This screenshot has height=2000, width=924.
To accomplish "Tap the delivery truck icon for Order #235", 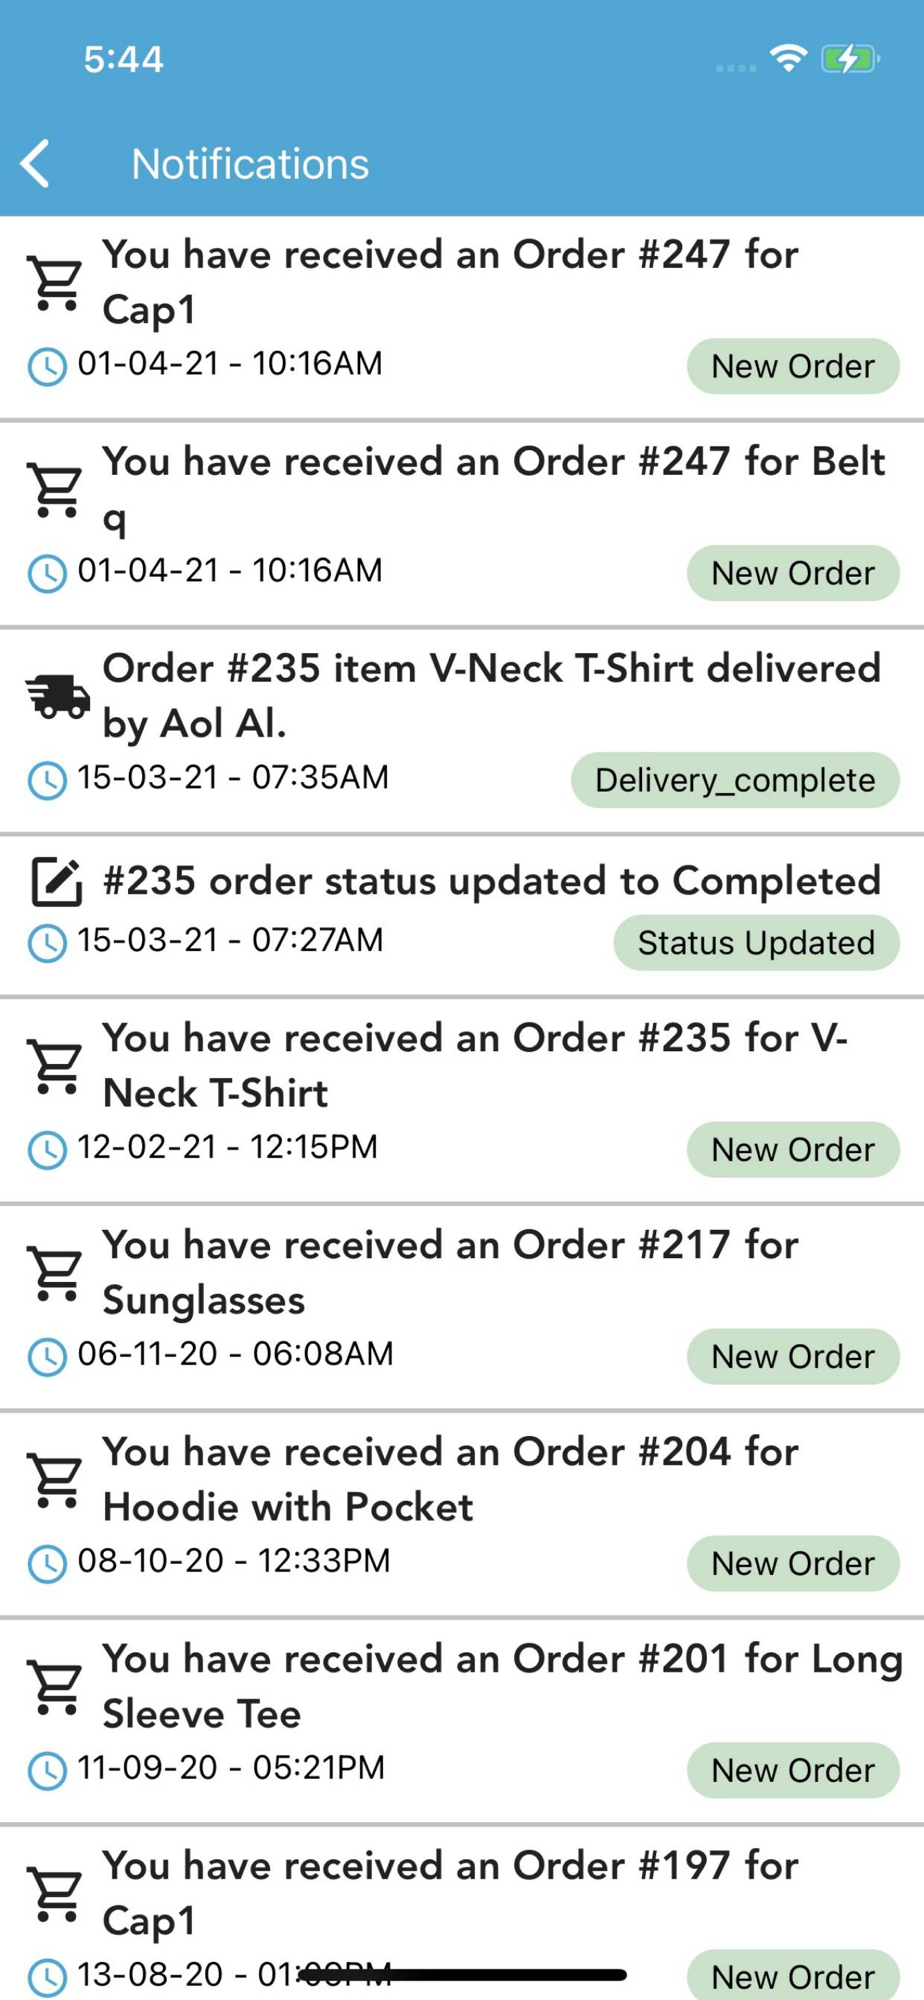I will click(57, 697).
